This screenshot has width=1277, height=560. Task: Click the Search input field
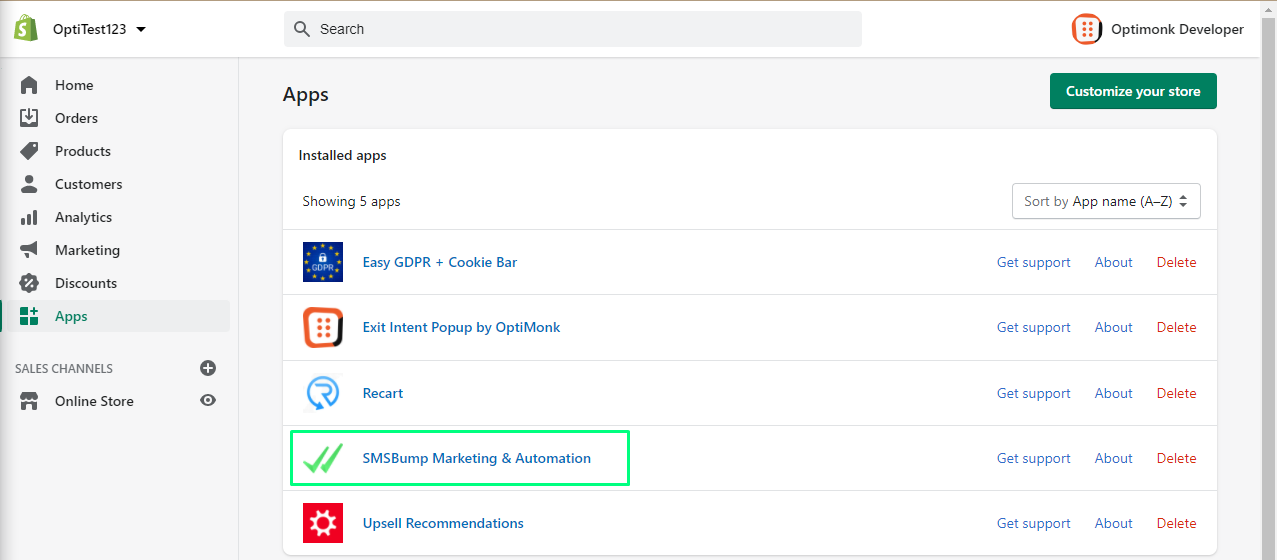[x=573, y=29]
